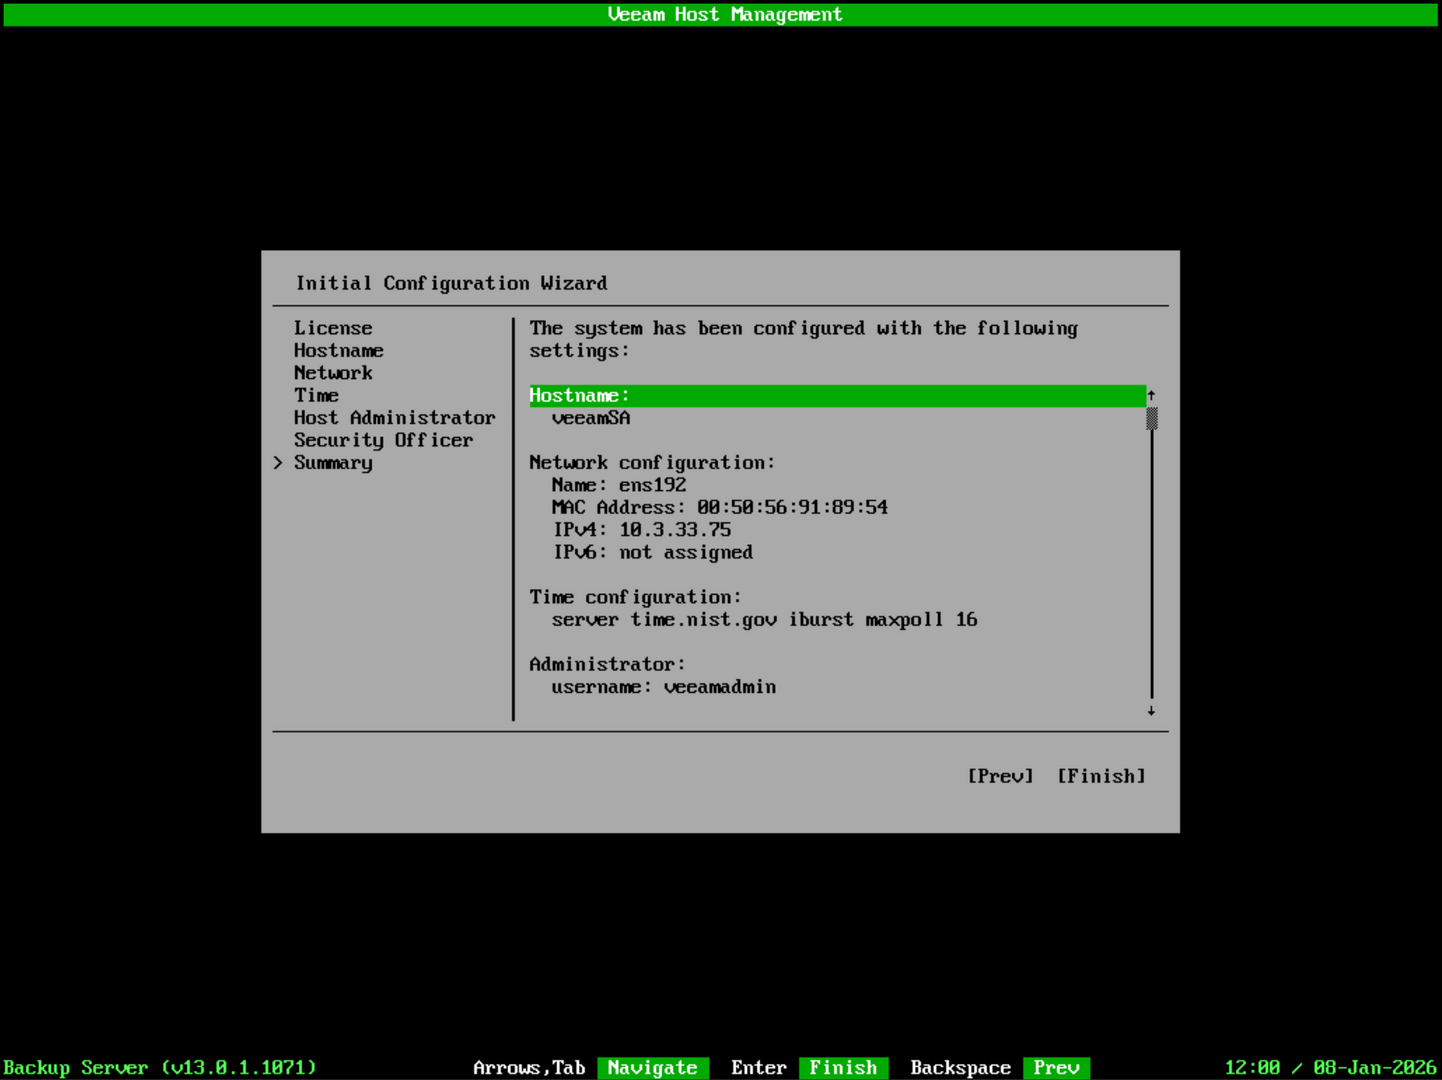Click the Veeam Host Management title bar

coord(721,14)
